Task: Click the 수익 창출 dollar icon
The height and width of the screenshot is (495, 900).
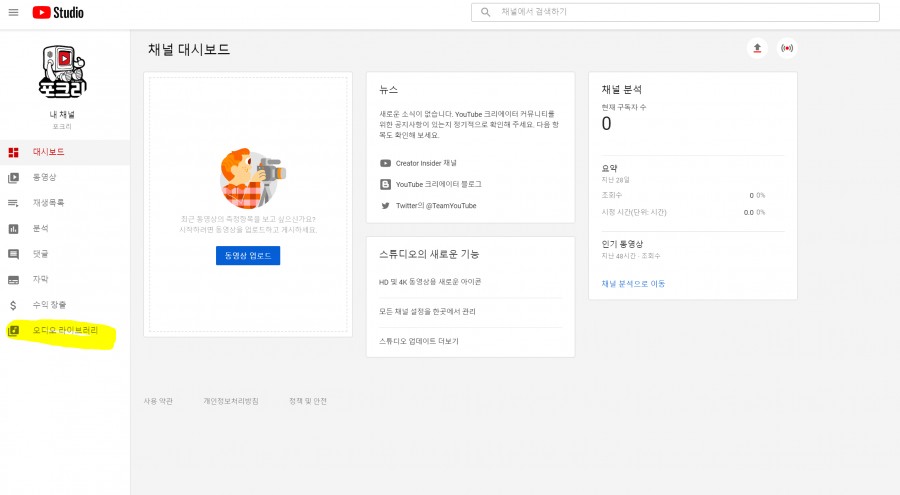Action: (13, 305)
